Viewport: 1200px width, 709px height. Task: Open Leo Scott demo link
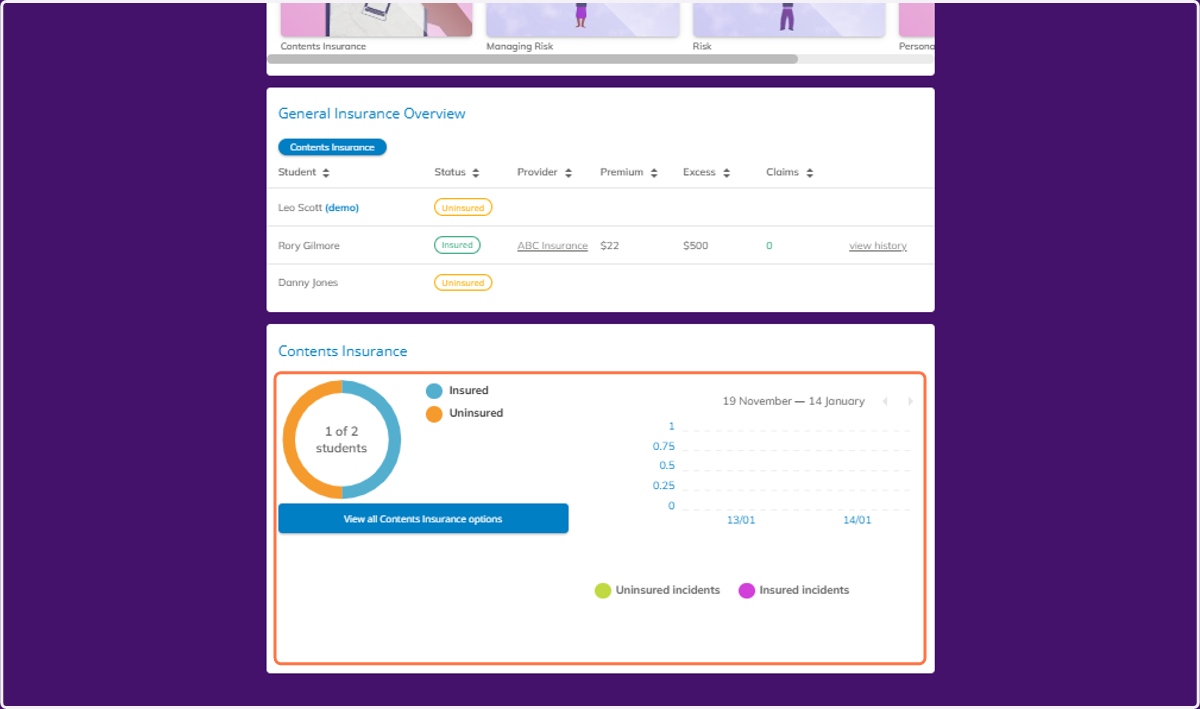pyautogui.click(x=342, y=208)
